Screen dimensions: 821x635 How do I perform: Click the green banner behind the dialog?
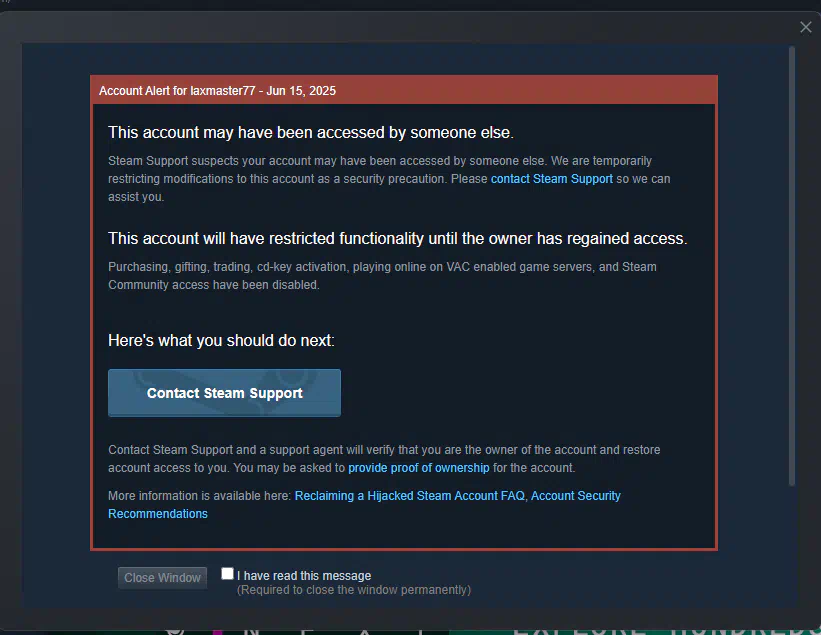coord(634,632)
